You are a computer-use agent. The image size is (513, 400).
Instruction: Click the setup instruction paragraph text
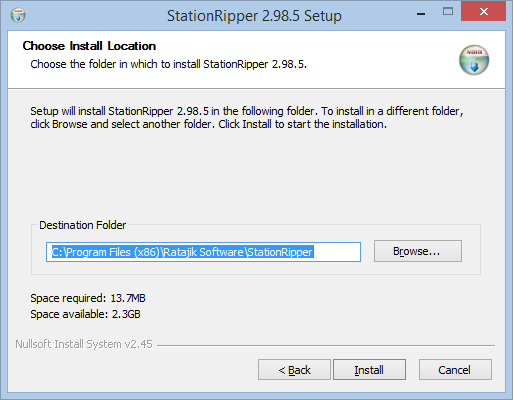[x=247, y=117]
